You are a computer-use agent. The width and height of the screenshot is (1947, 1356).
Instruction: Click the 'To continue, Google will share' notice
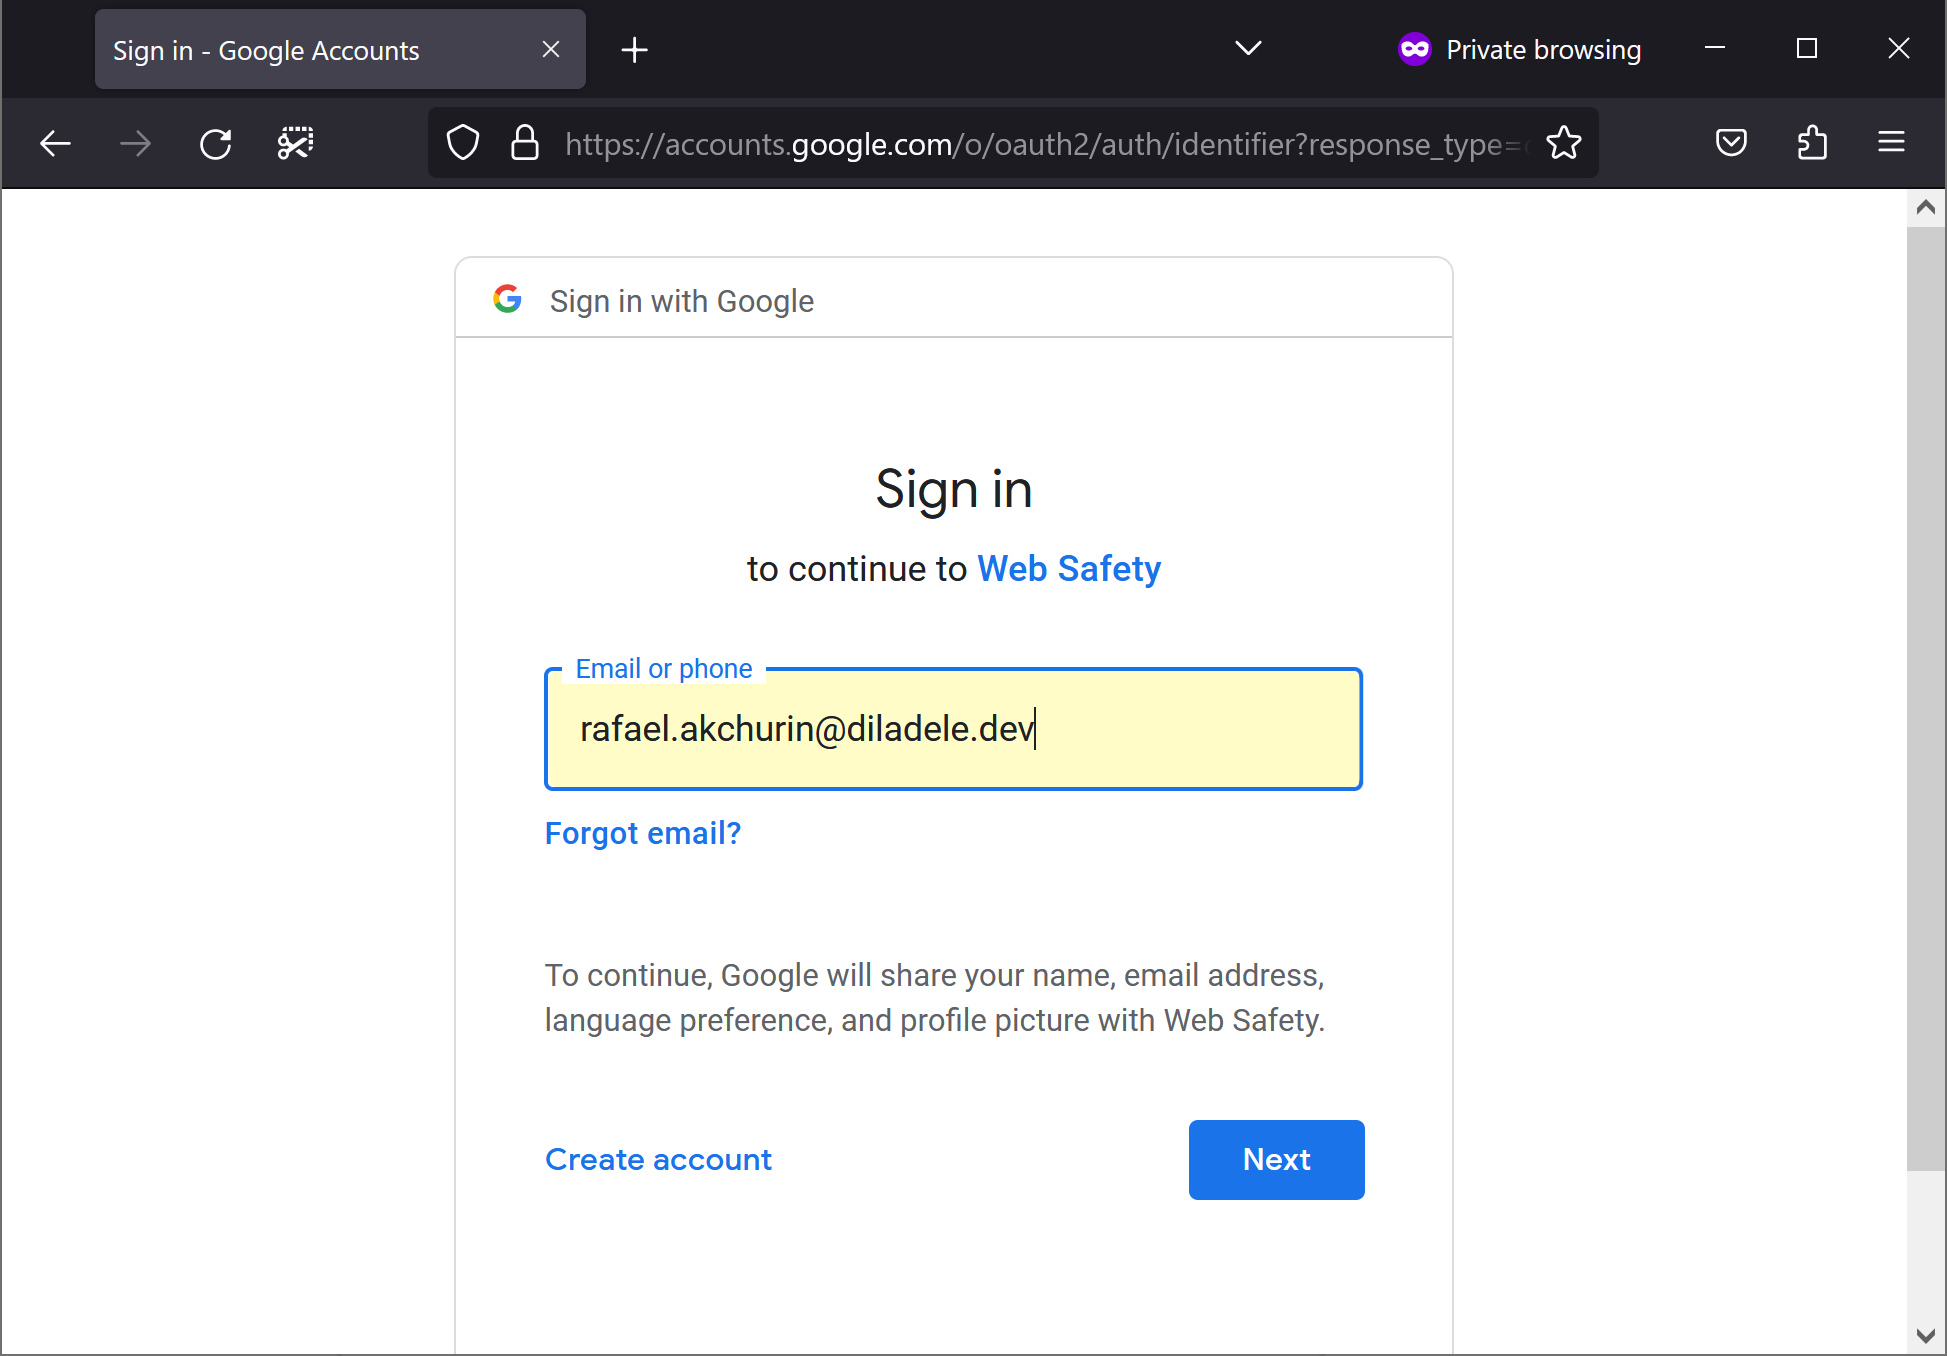[x=935, y=997]
